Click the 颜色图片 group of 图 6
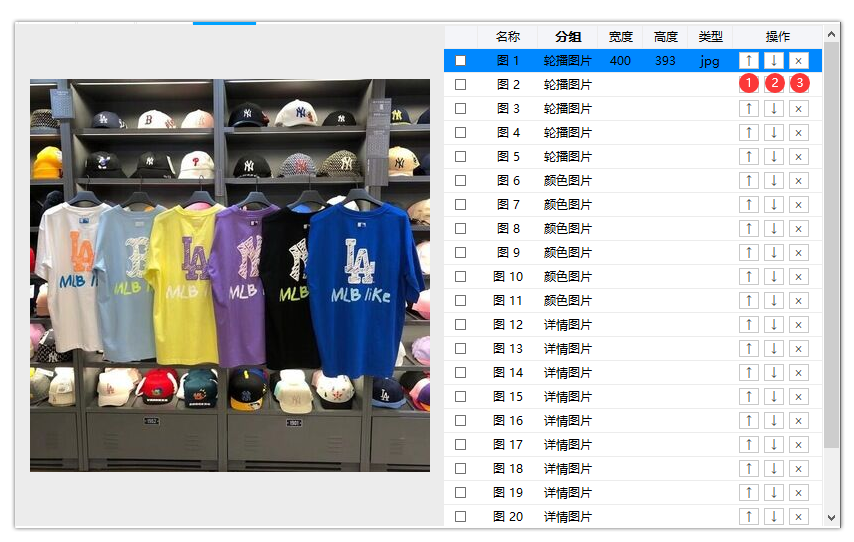The image size is (854, 542). click(568, 180)
